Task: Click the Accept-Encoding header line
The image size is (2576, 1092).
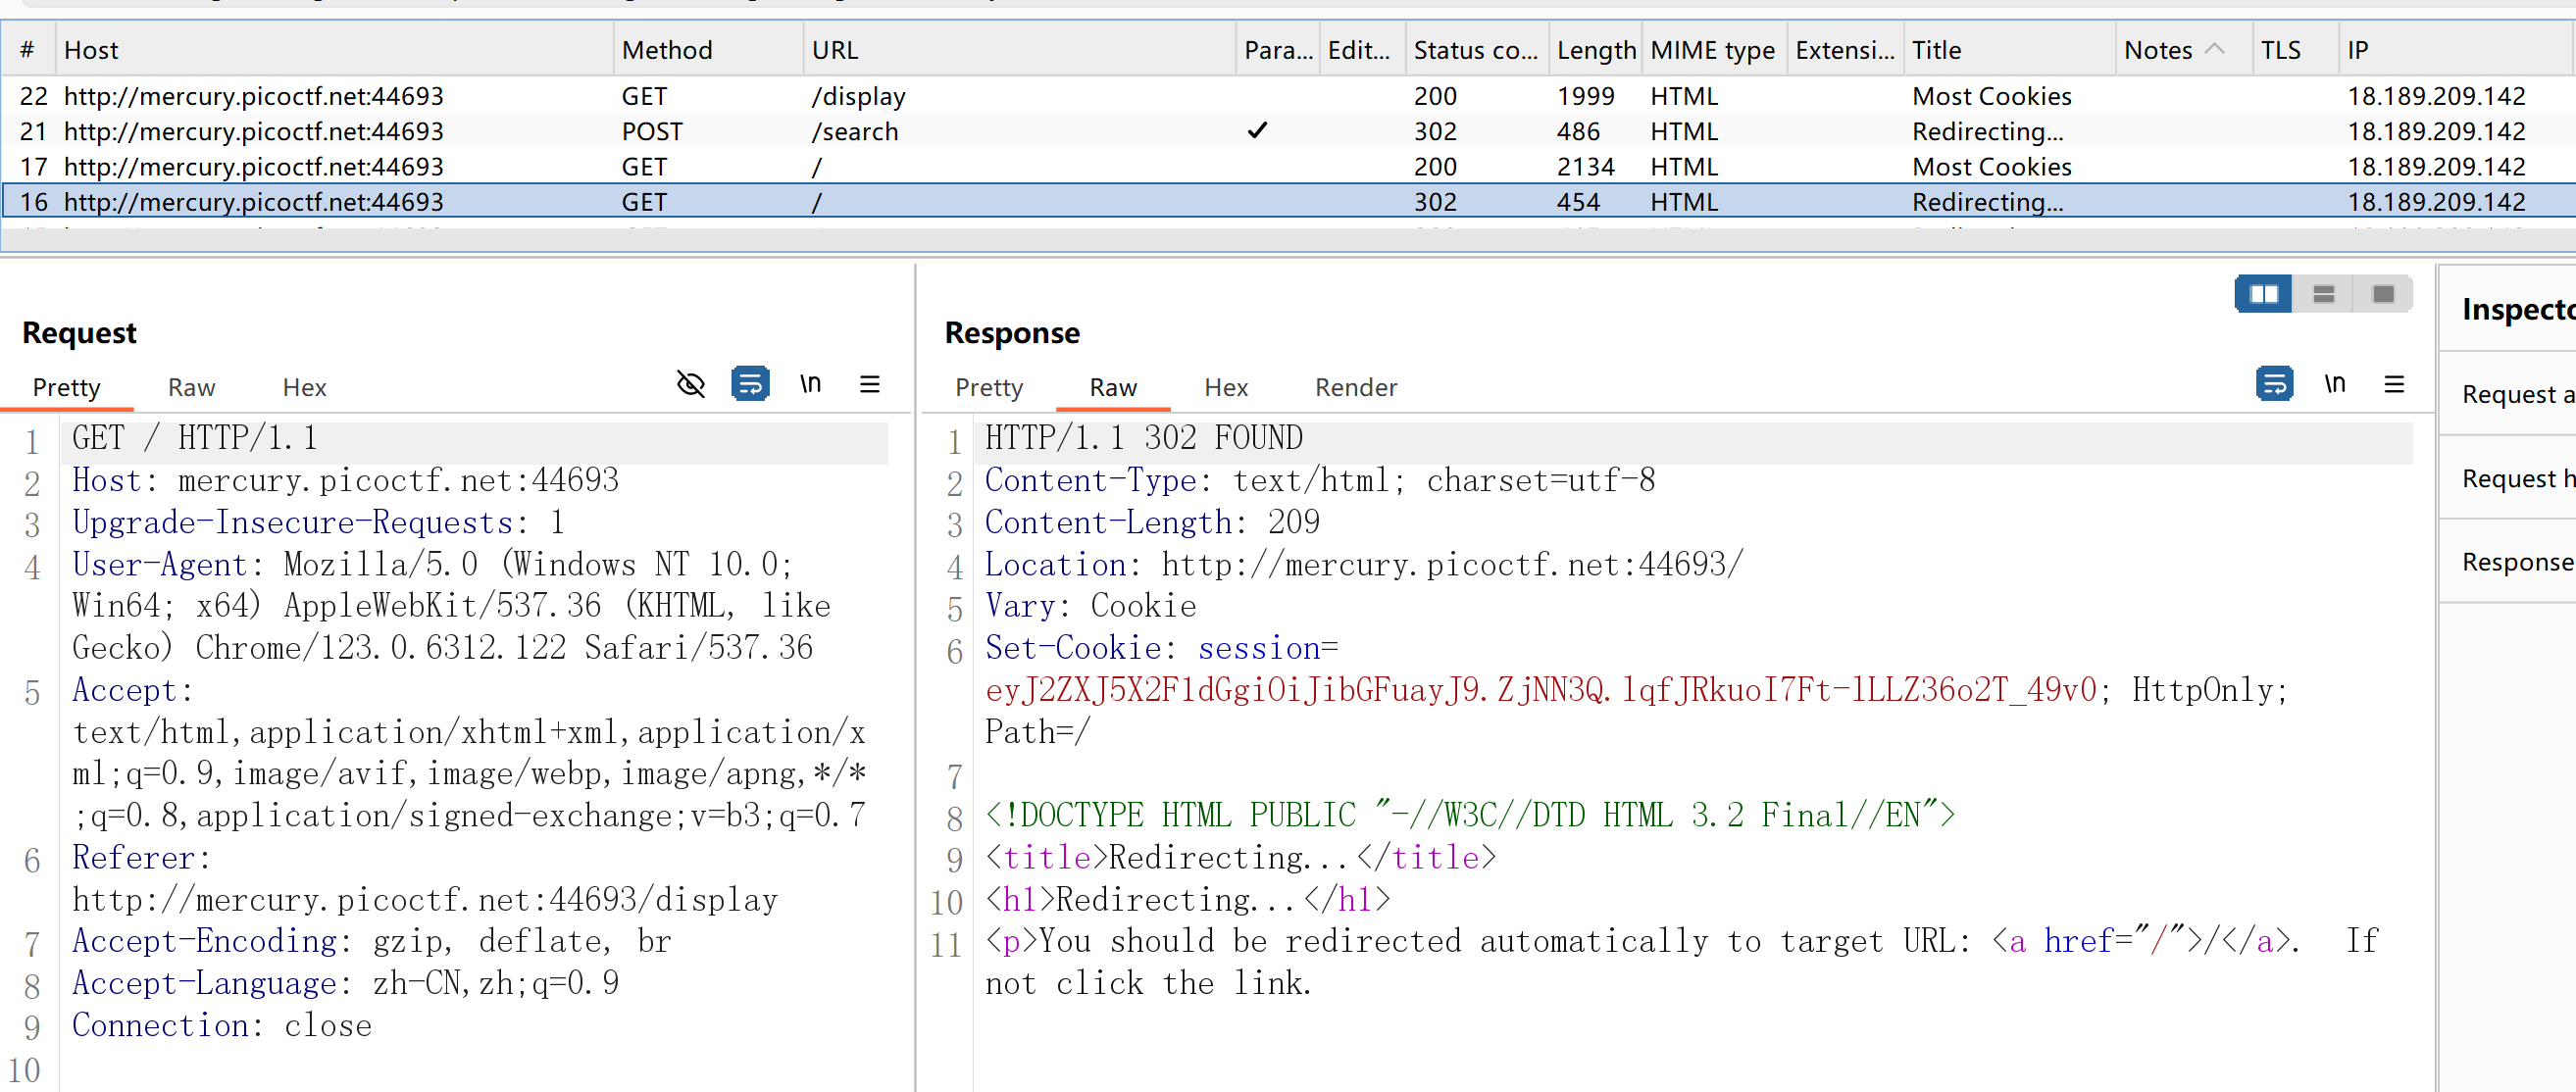Action: pyautogui.click(x=372, y=941)
